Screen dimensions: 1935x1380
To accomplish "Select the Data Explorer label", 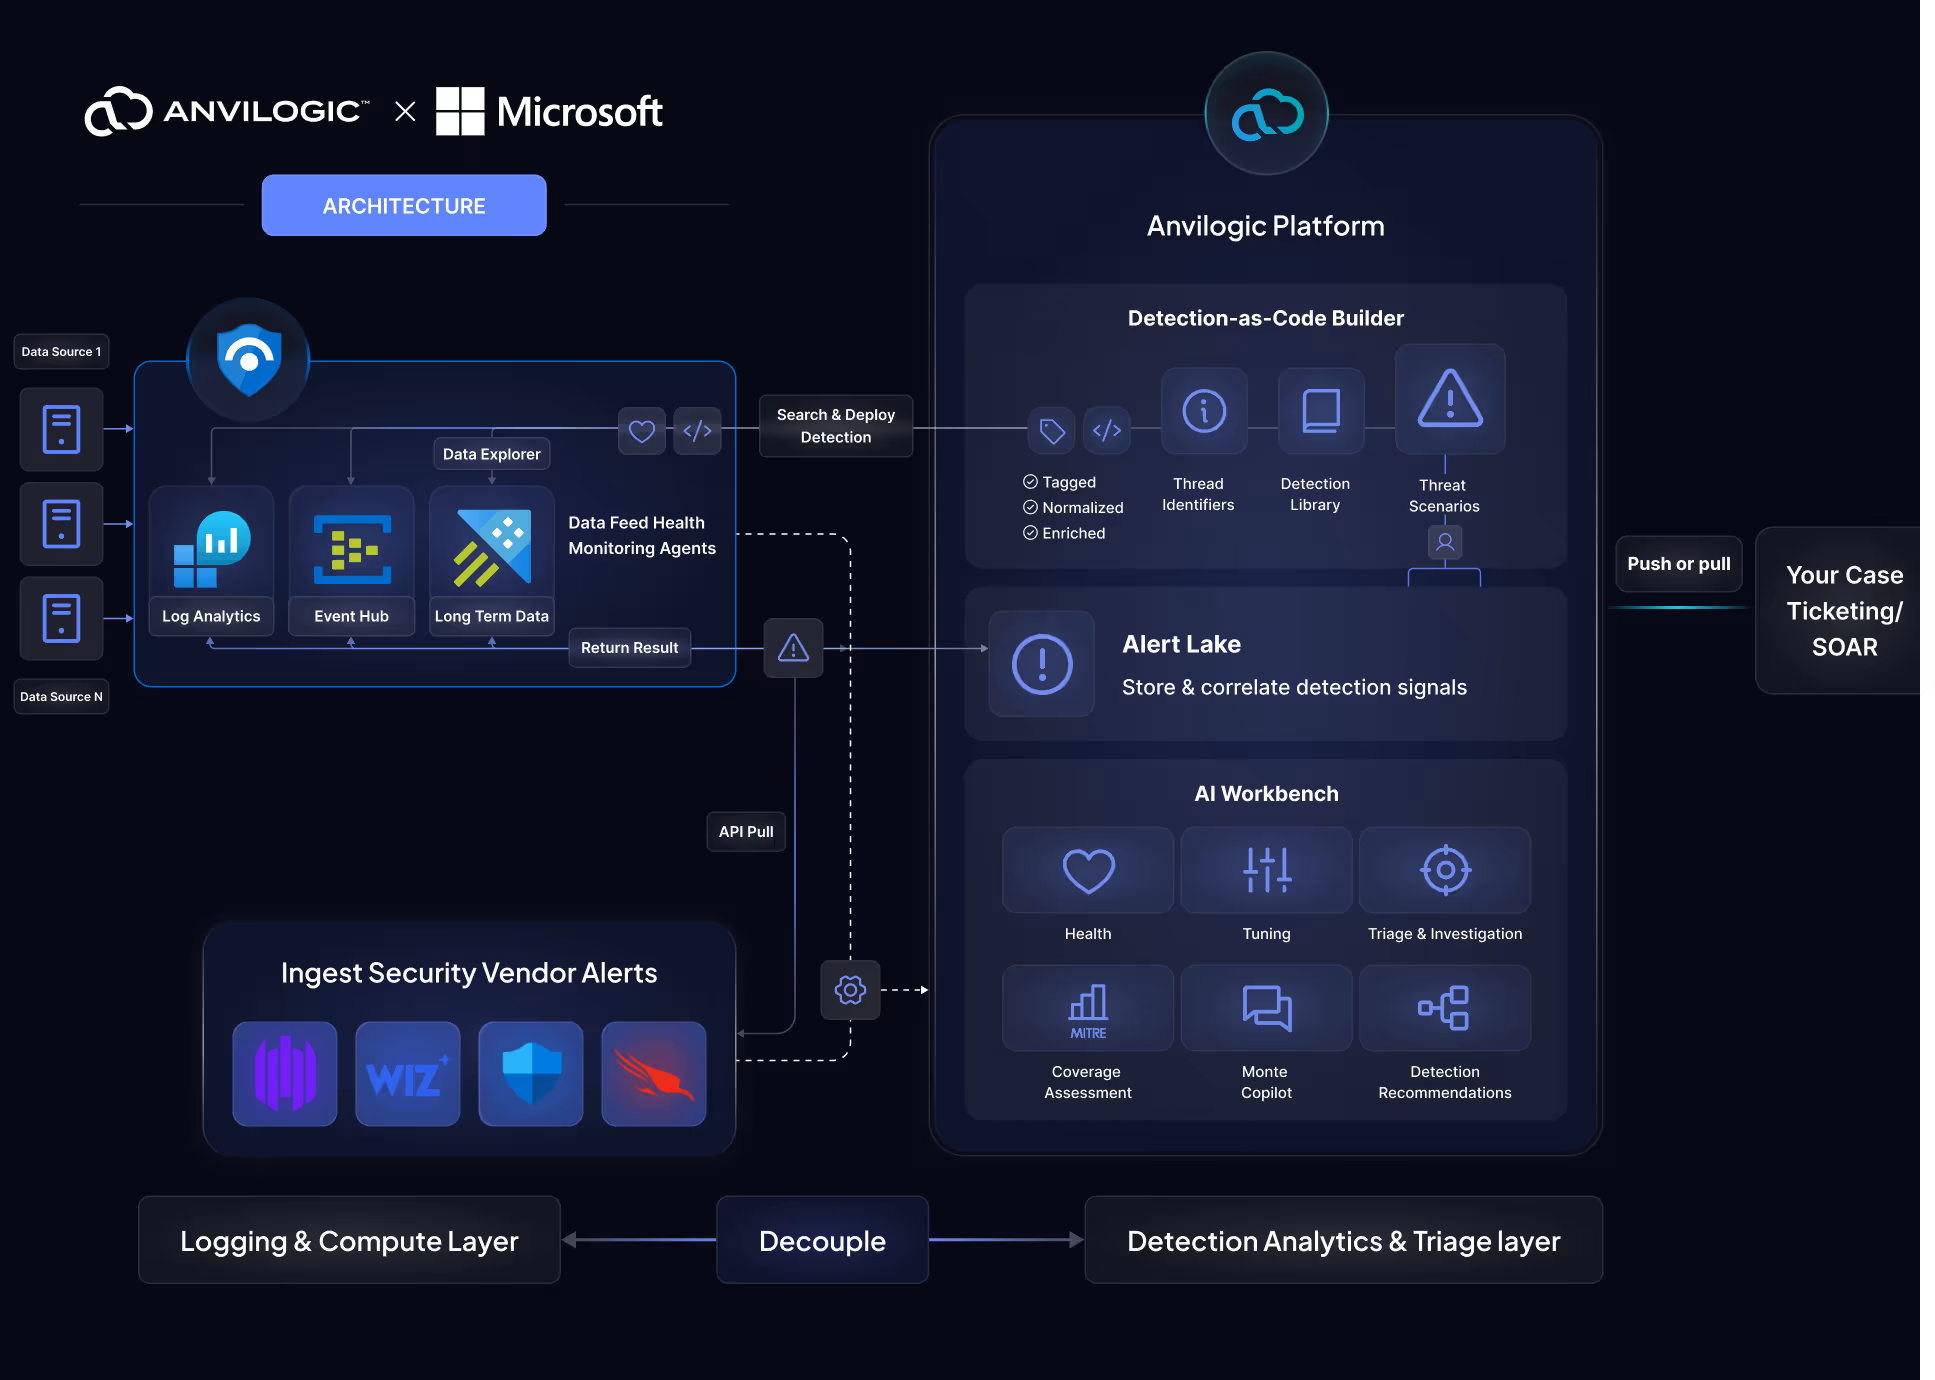I will pos(491,454).
